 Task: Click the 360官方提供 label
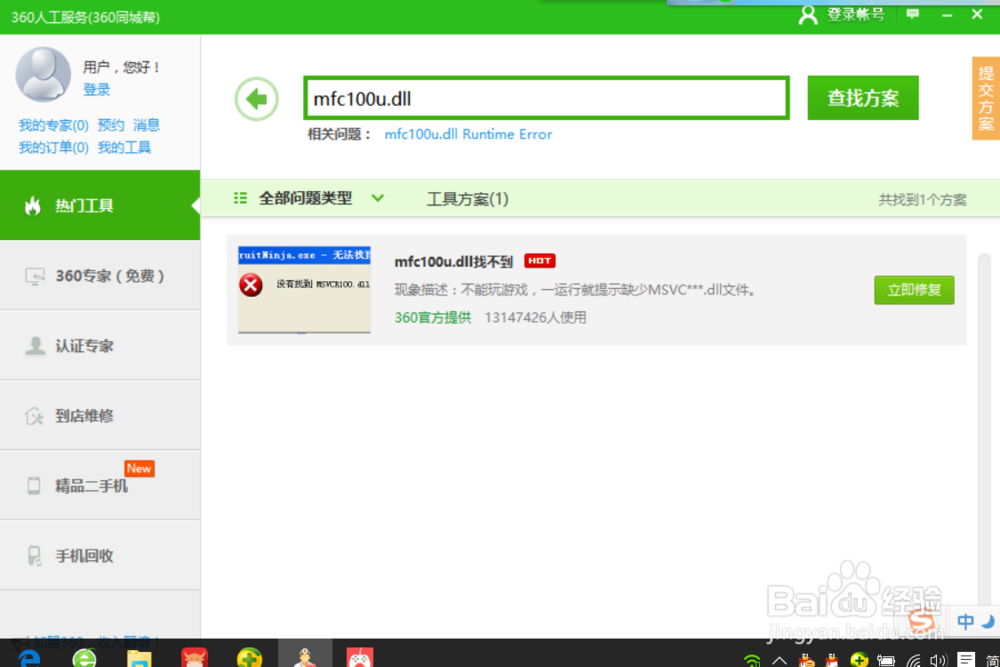tap(432, 318)
